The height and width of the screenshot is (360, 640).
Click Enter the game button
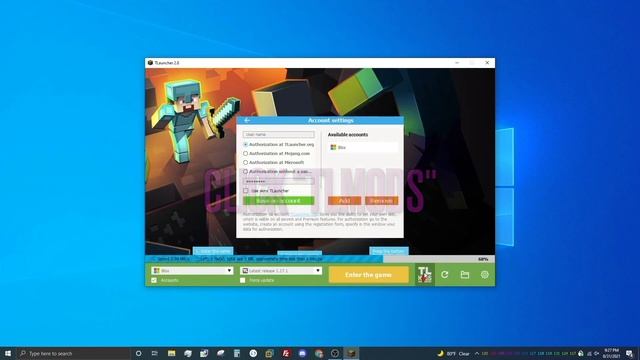pos(369,275)
